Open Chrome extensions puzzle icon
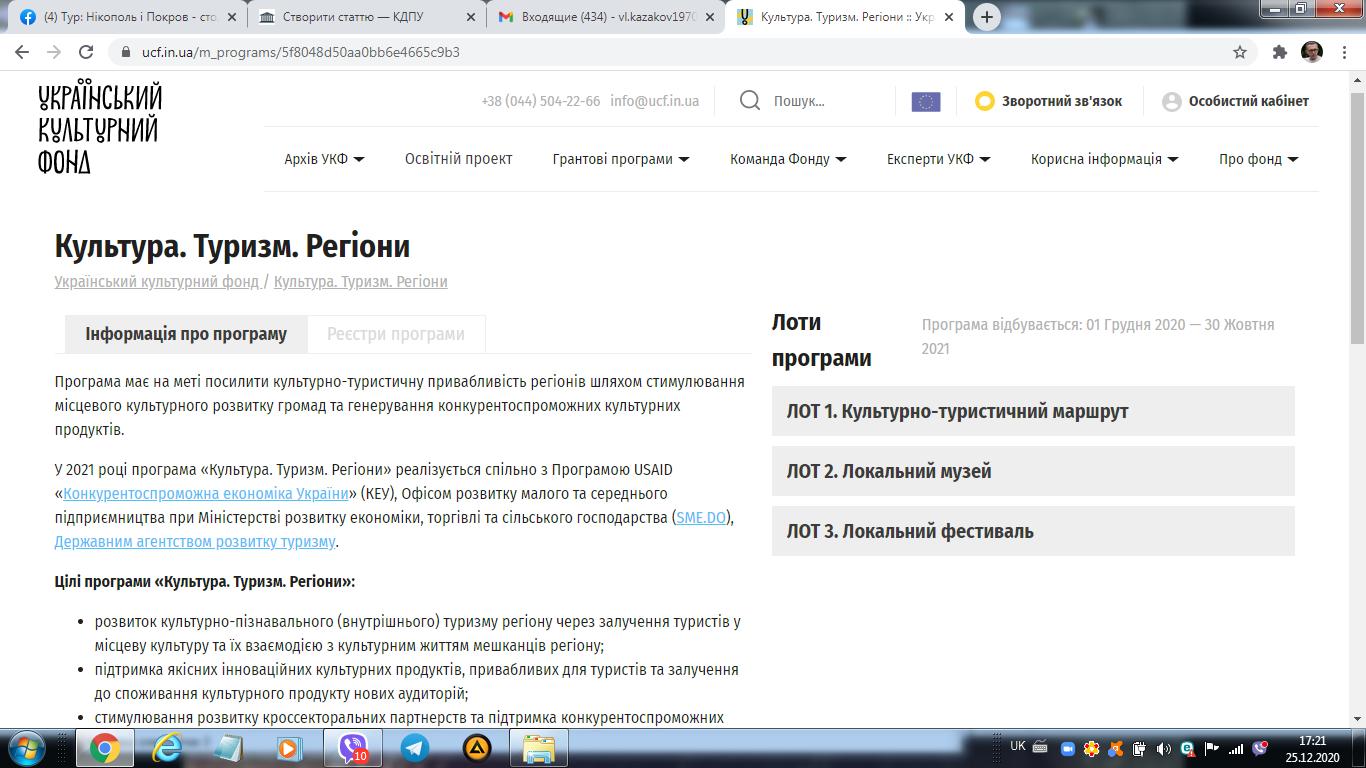Screen dimensions: 1366x768 [x=1279, y=52]
